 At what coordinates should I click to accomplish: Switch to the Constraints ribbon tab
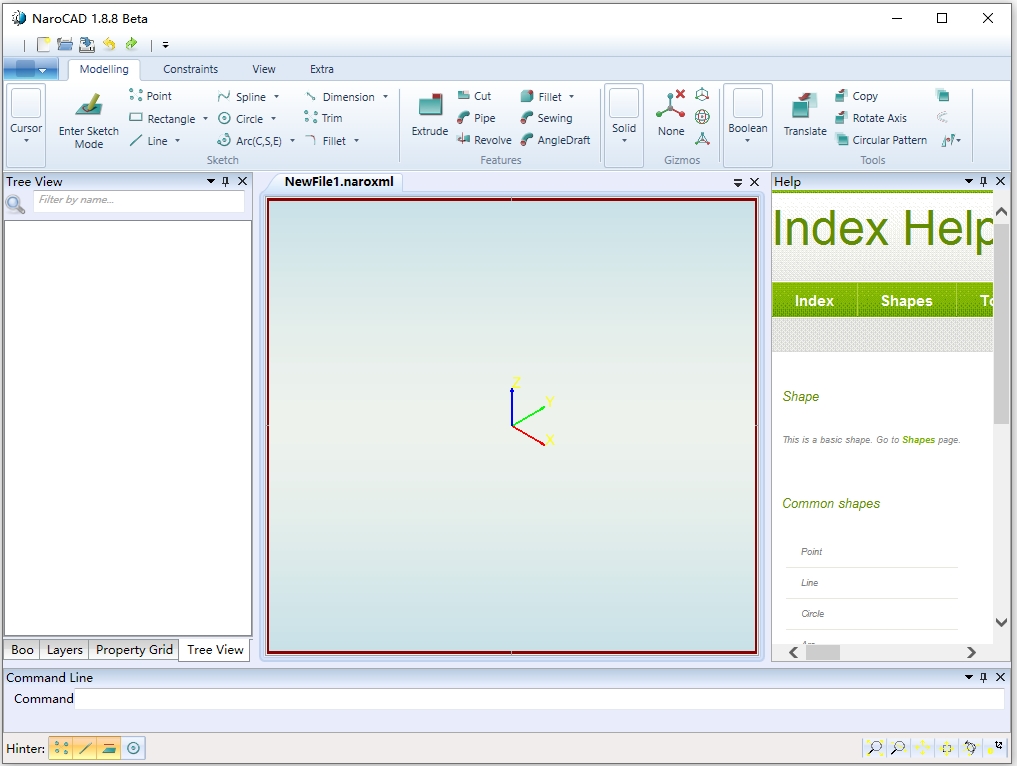190,69
